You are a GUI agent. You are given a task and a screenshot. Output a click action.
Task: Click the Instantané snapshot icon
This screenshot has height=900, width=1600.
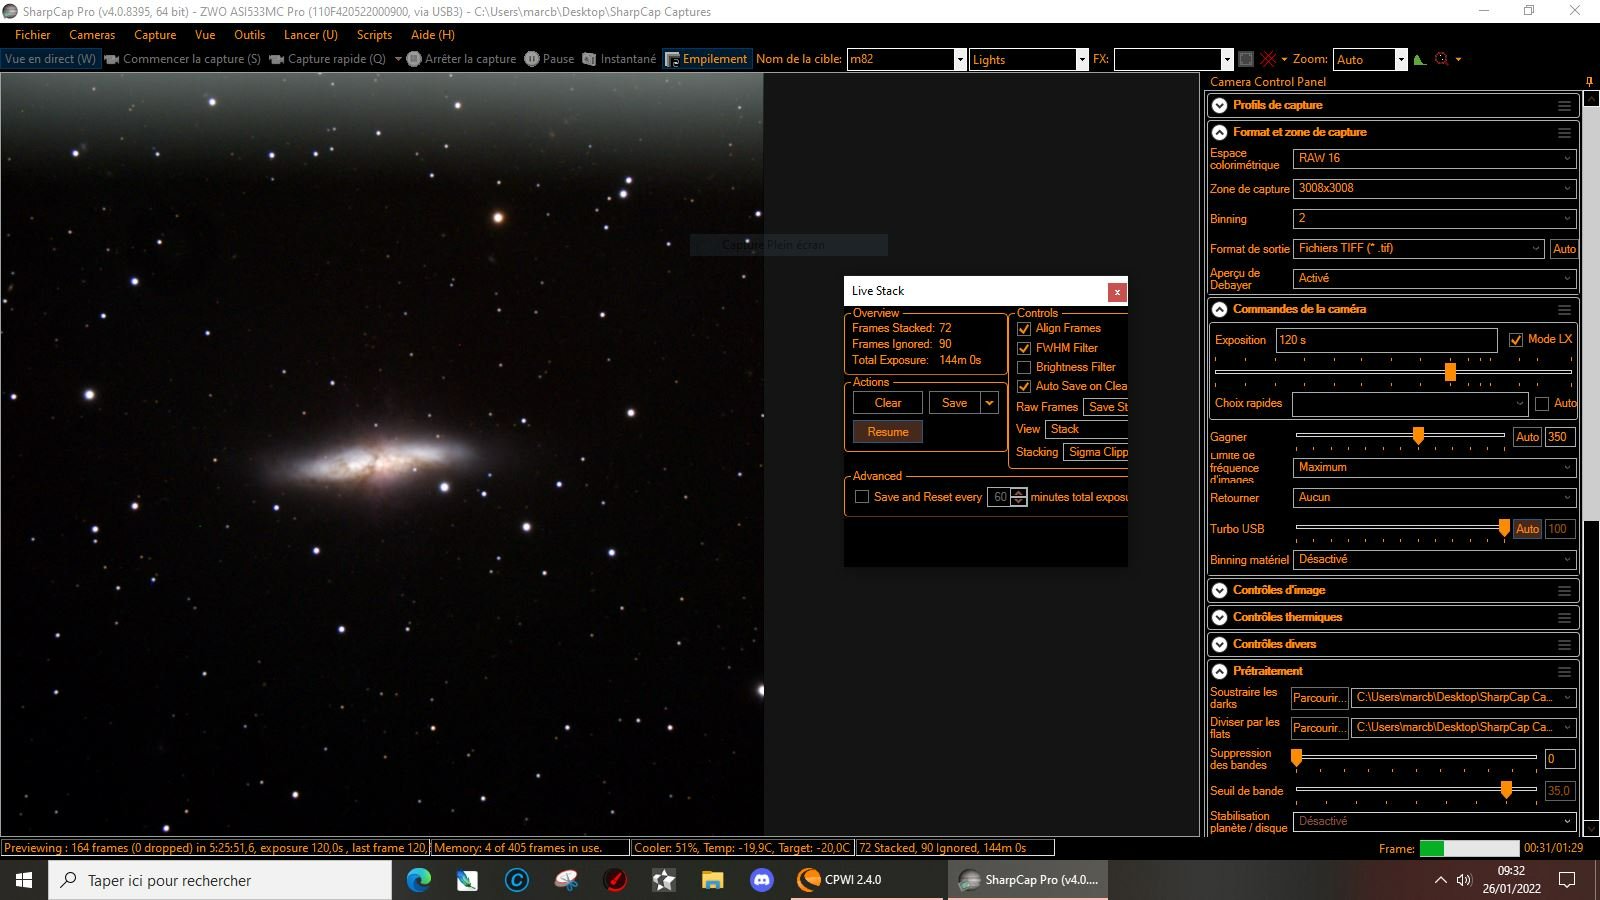[589, 59]
